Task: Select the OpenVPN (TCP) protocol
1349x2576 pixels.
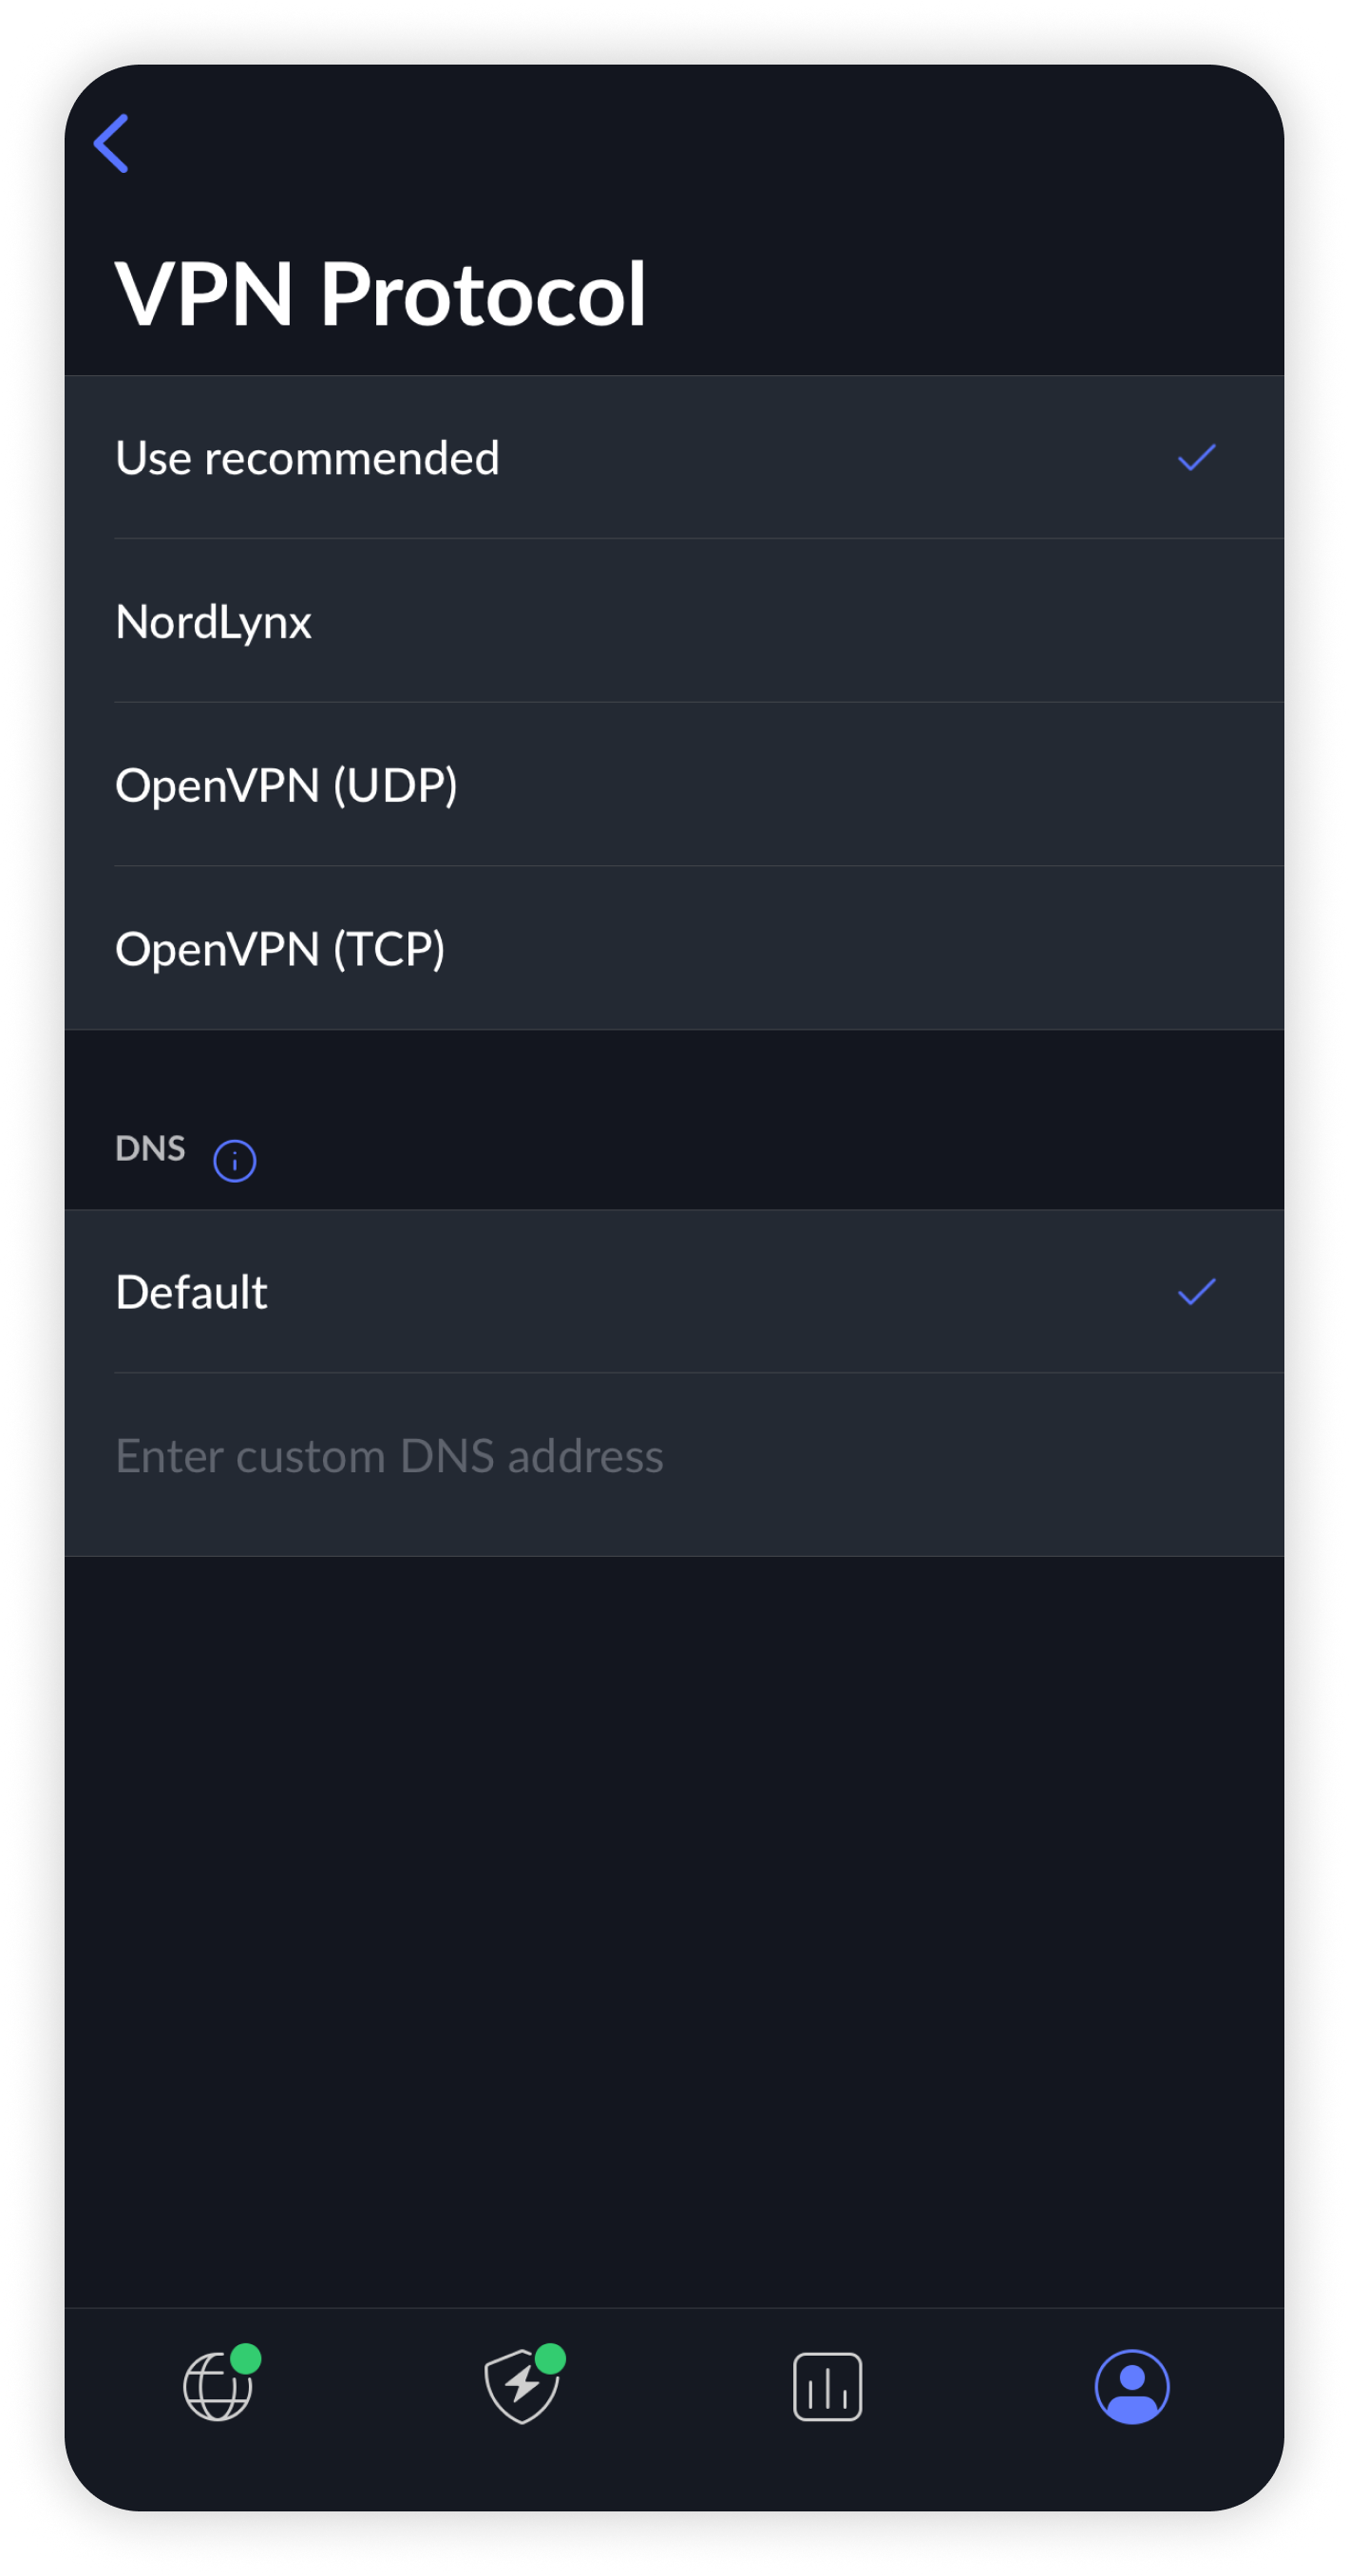Action: click(x=280, y=949)
